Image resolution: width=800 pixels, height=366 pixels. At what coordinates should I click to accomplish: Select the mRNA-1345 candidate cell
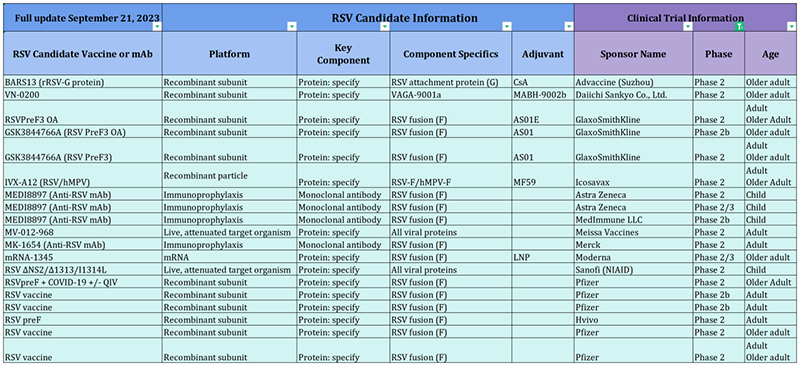83,257
